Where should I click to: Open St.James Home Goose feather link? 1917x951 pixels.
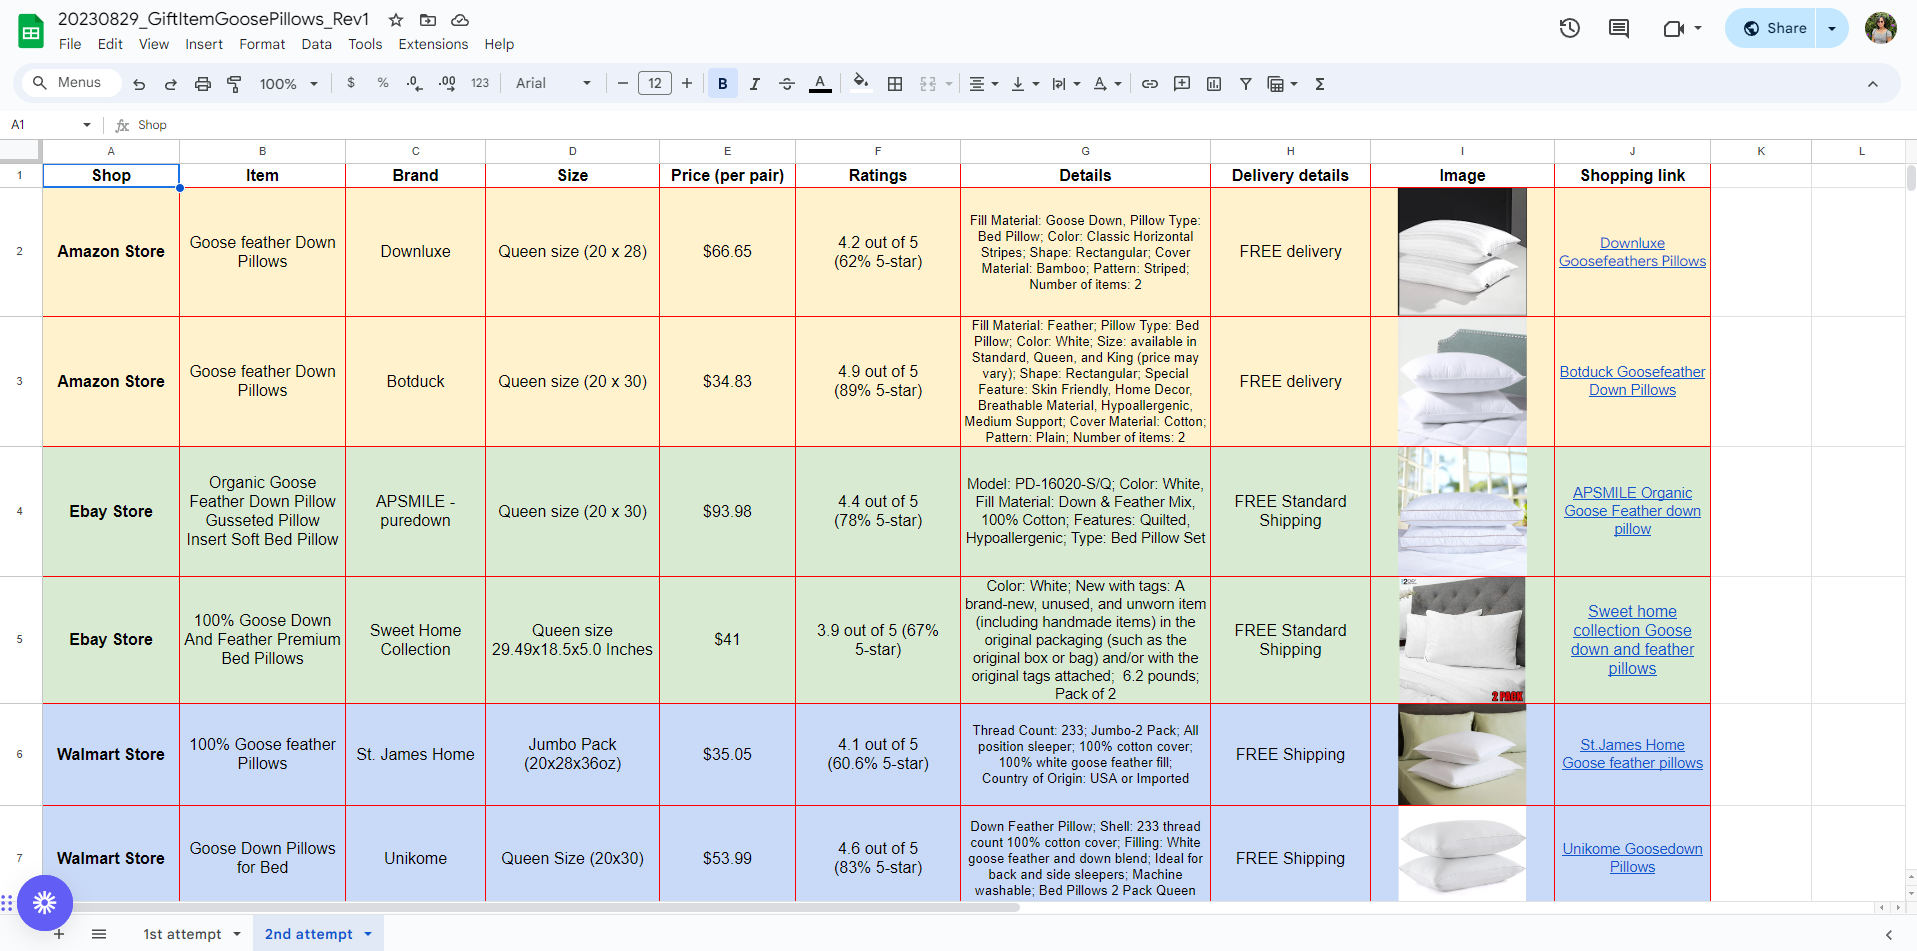(x=1632, y=754)
